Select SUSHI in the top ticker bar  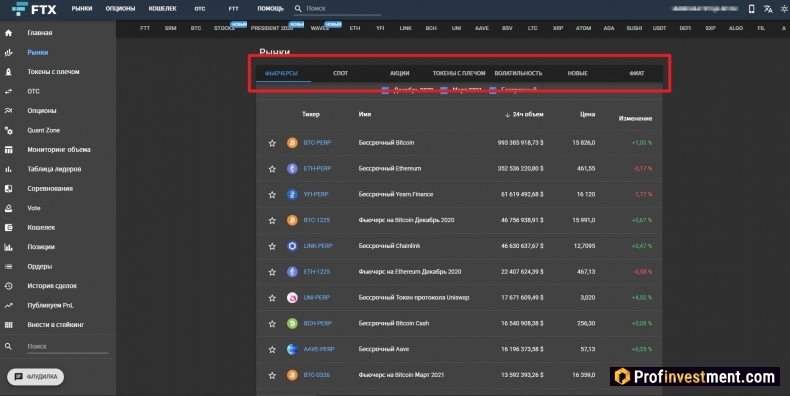pyautogui.click(x=634, y=28)
